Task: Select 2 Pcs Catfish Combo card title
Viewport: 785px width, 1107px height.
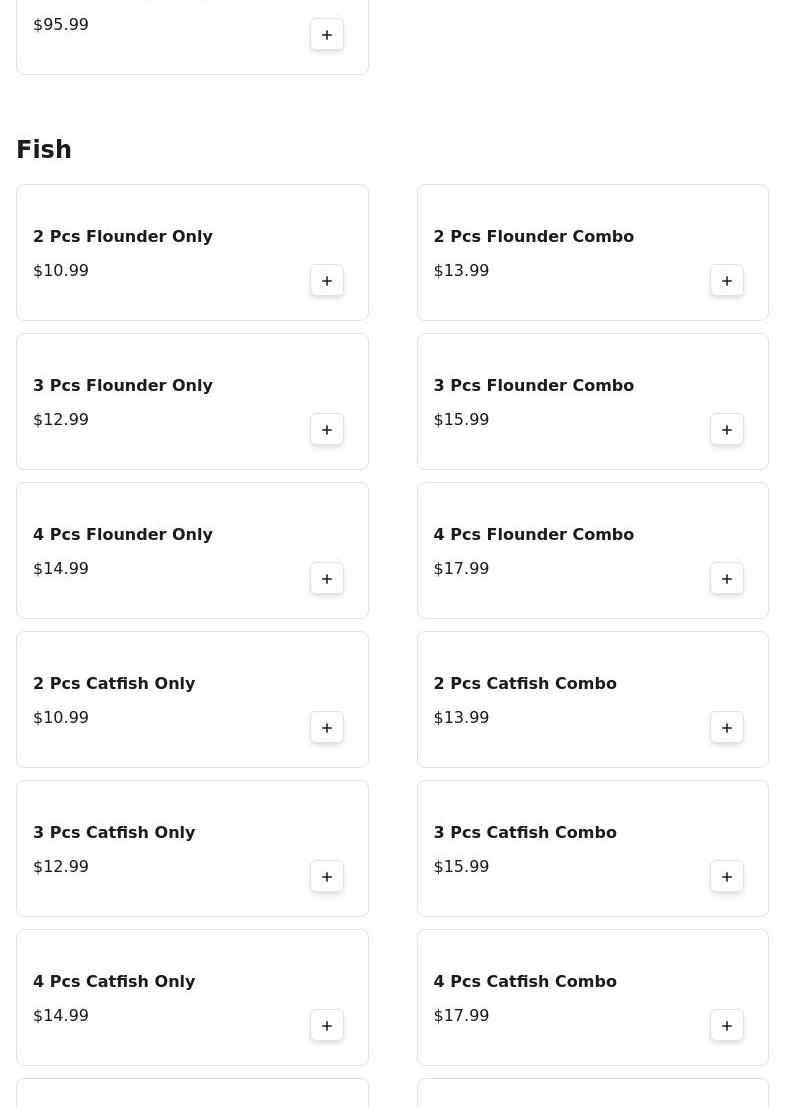Action: (x=525, y=683)
